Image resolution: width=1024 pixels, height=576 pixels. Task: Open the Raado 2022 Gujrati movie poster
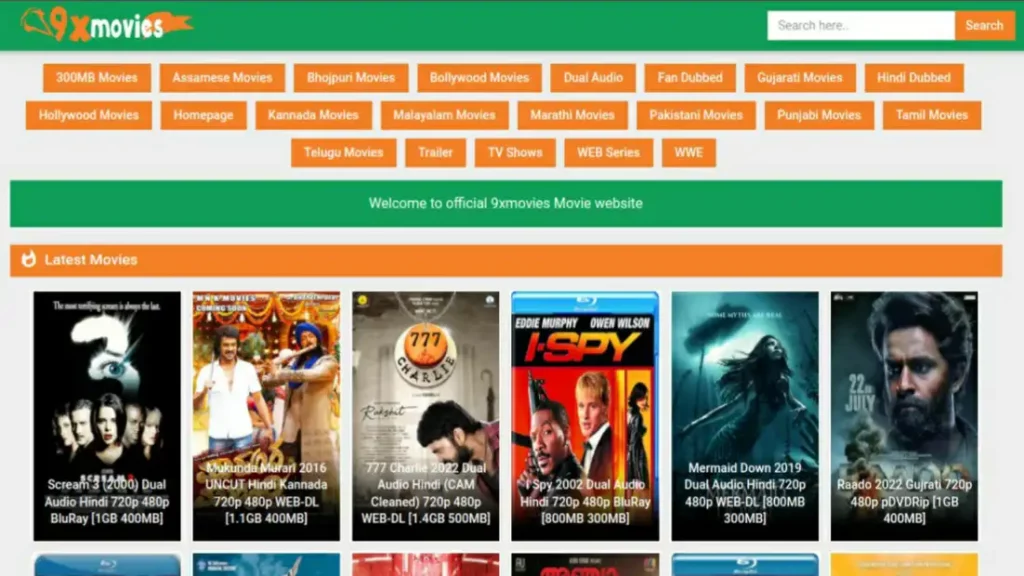[904, 416]
